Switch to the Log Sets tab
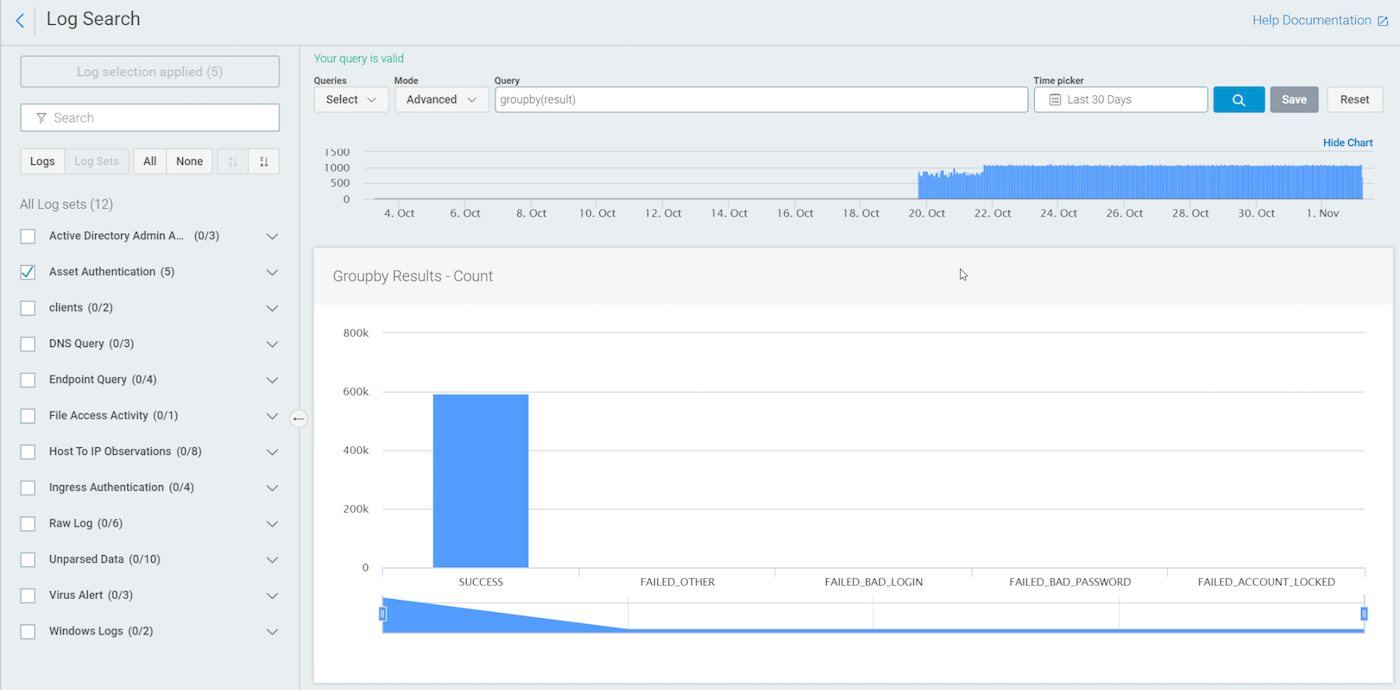The height and width of the screenshot is (690, 1400). pyautogui.click(x=97, y=161)
